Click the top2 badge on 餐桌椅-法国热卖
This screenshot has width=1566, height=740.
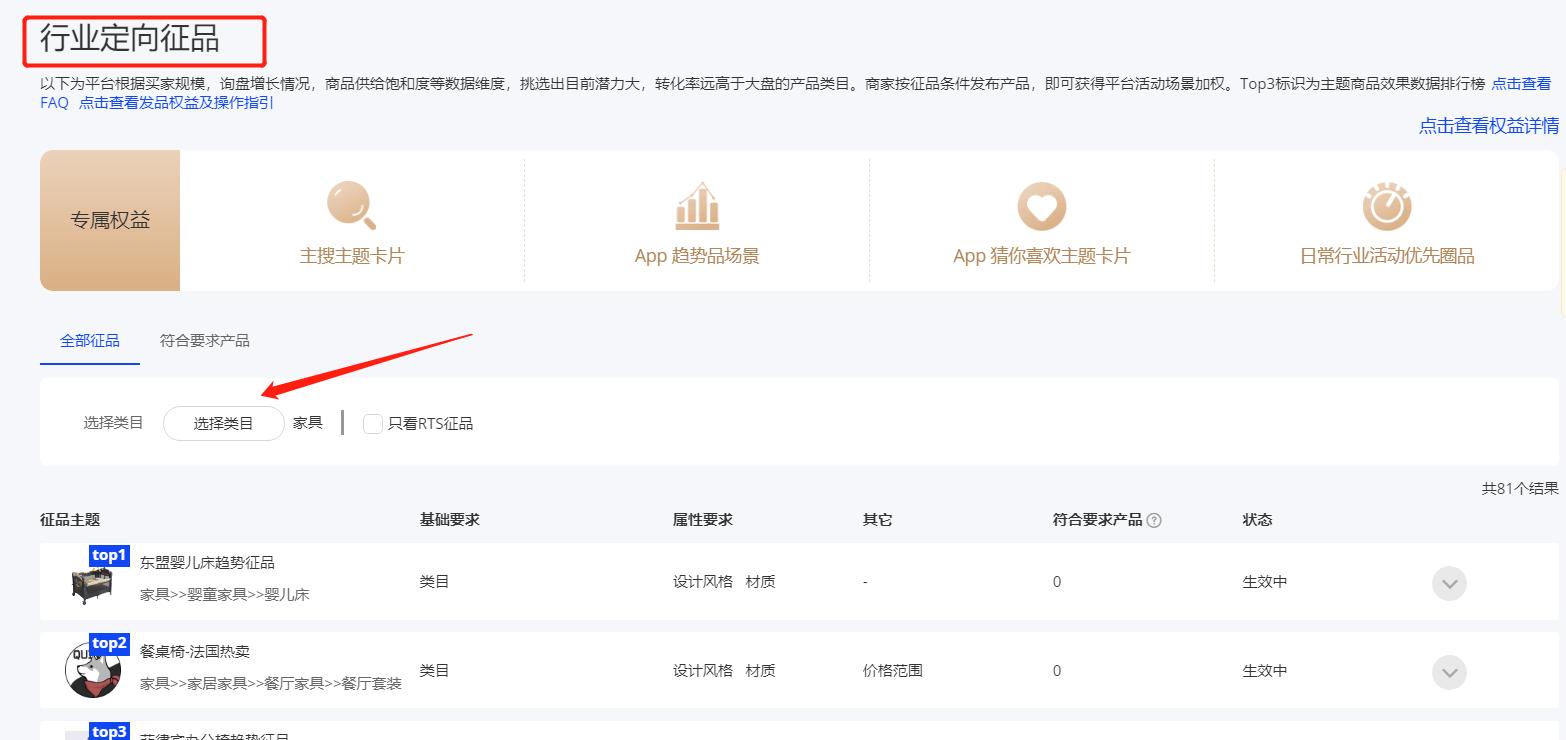(x=109, y=643)
